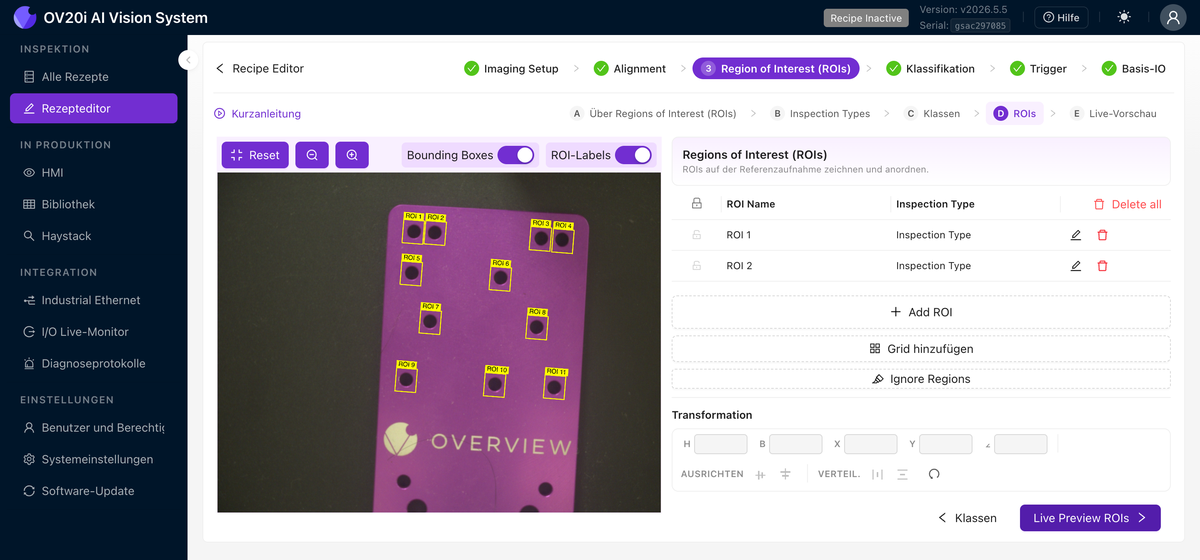Click the Y position input field
The image size is (1200, 560).
tap(946, 444)
